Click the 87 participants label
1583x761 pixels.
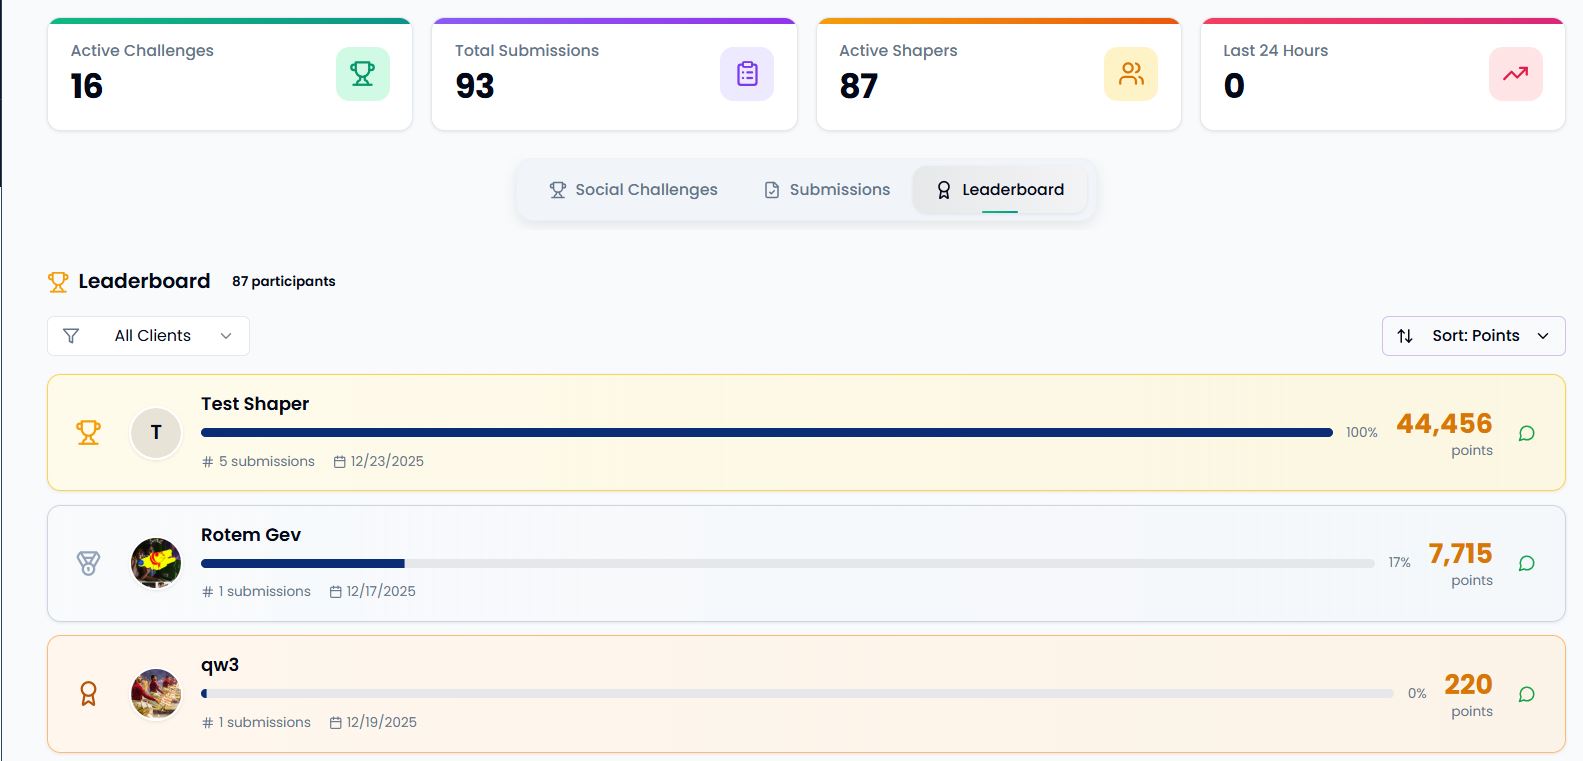[284, 282]
